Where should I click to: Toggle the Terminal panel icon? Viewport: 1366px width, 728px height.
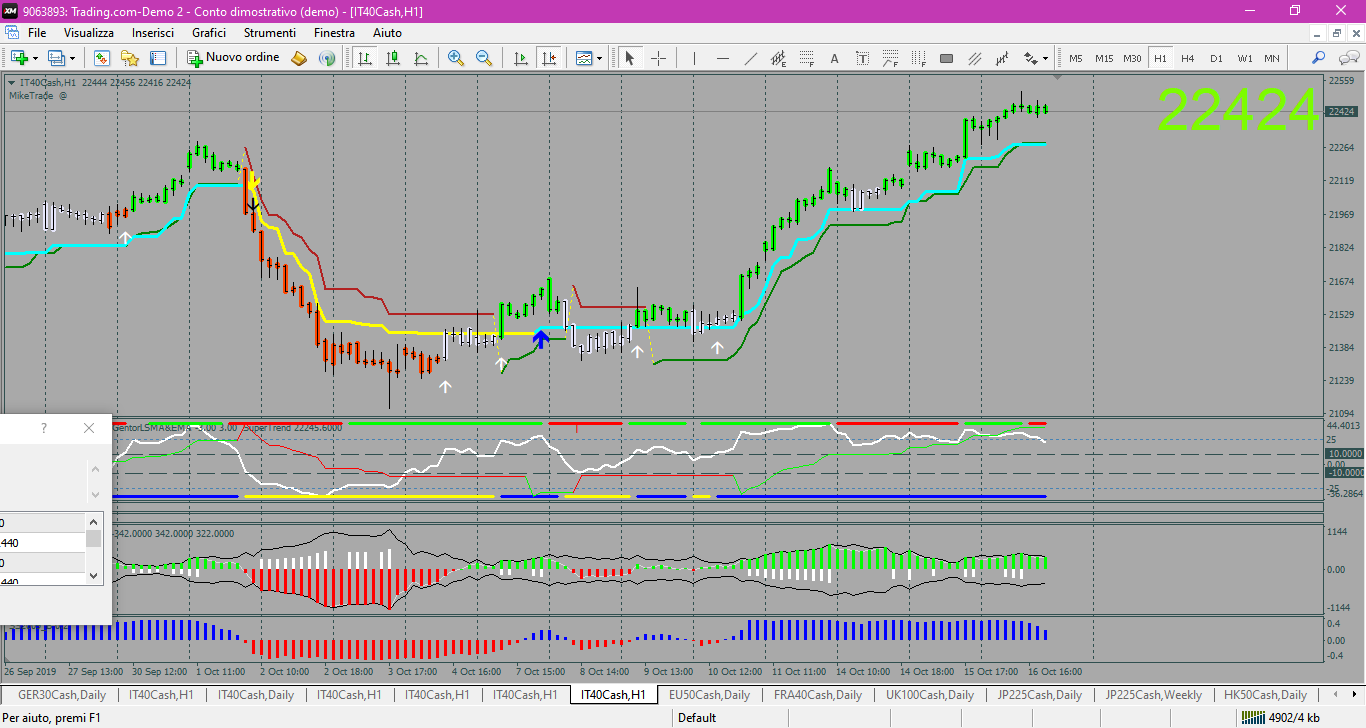point(158,58)
